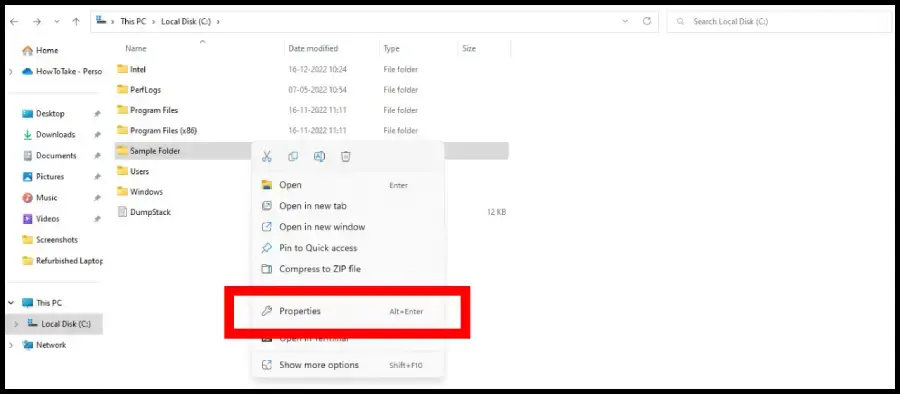Unpin Desktop using its pin icon
This screenshot has width=900, height=394.
(x=97, y=114)
